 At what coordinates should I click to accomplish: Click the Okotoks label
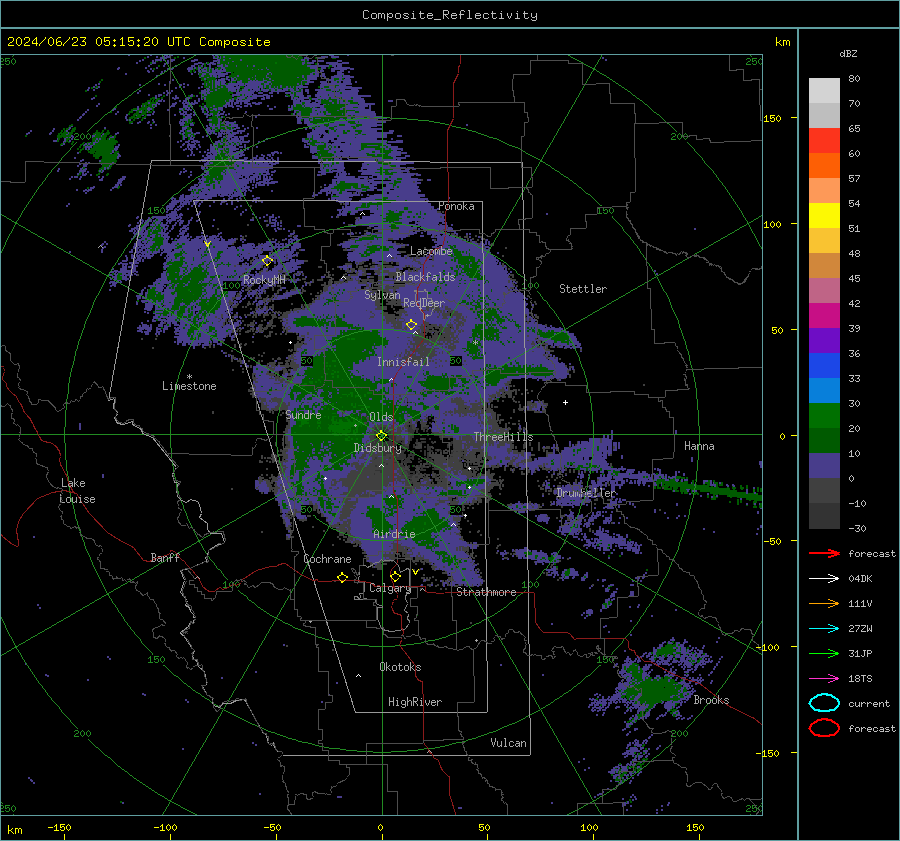click(400, 667)
